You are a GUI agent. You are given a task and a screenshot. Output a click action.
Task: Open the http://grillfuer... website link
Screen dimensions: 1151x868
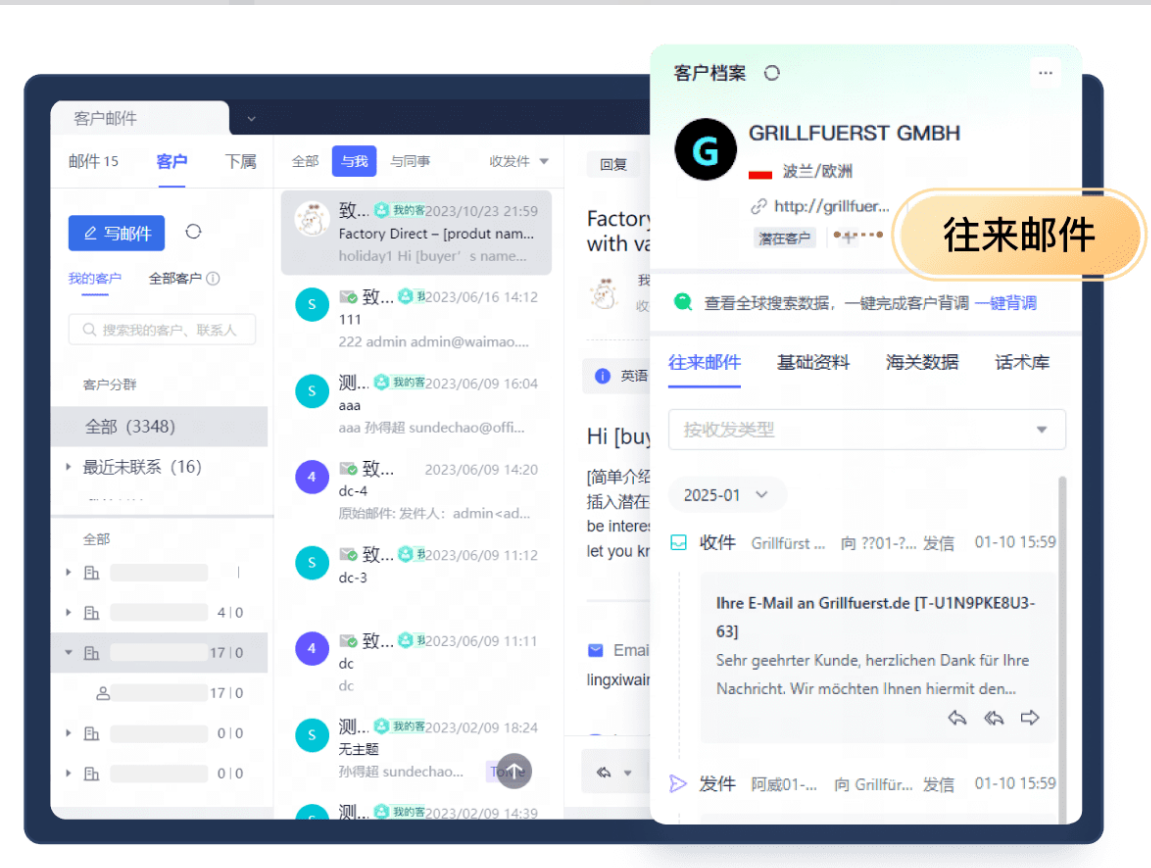(831, 206)
